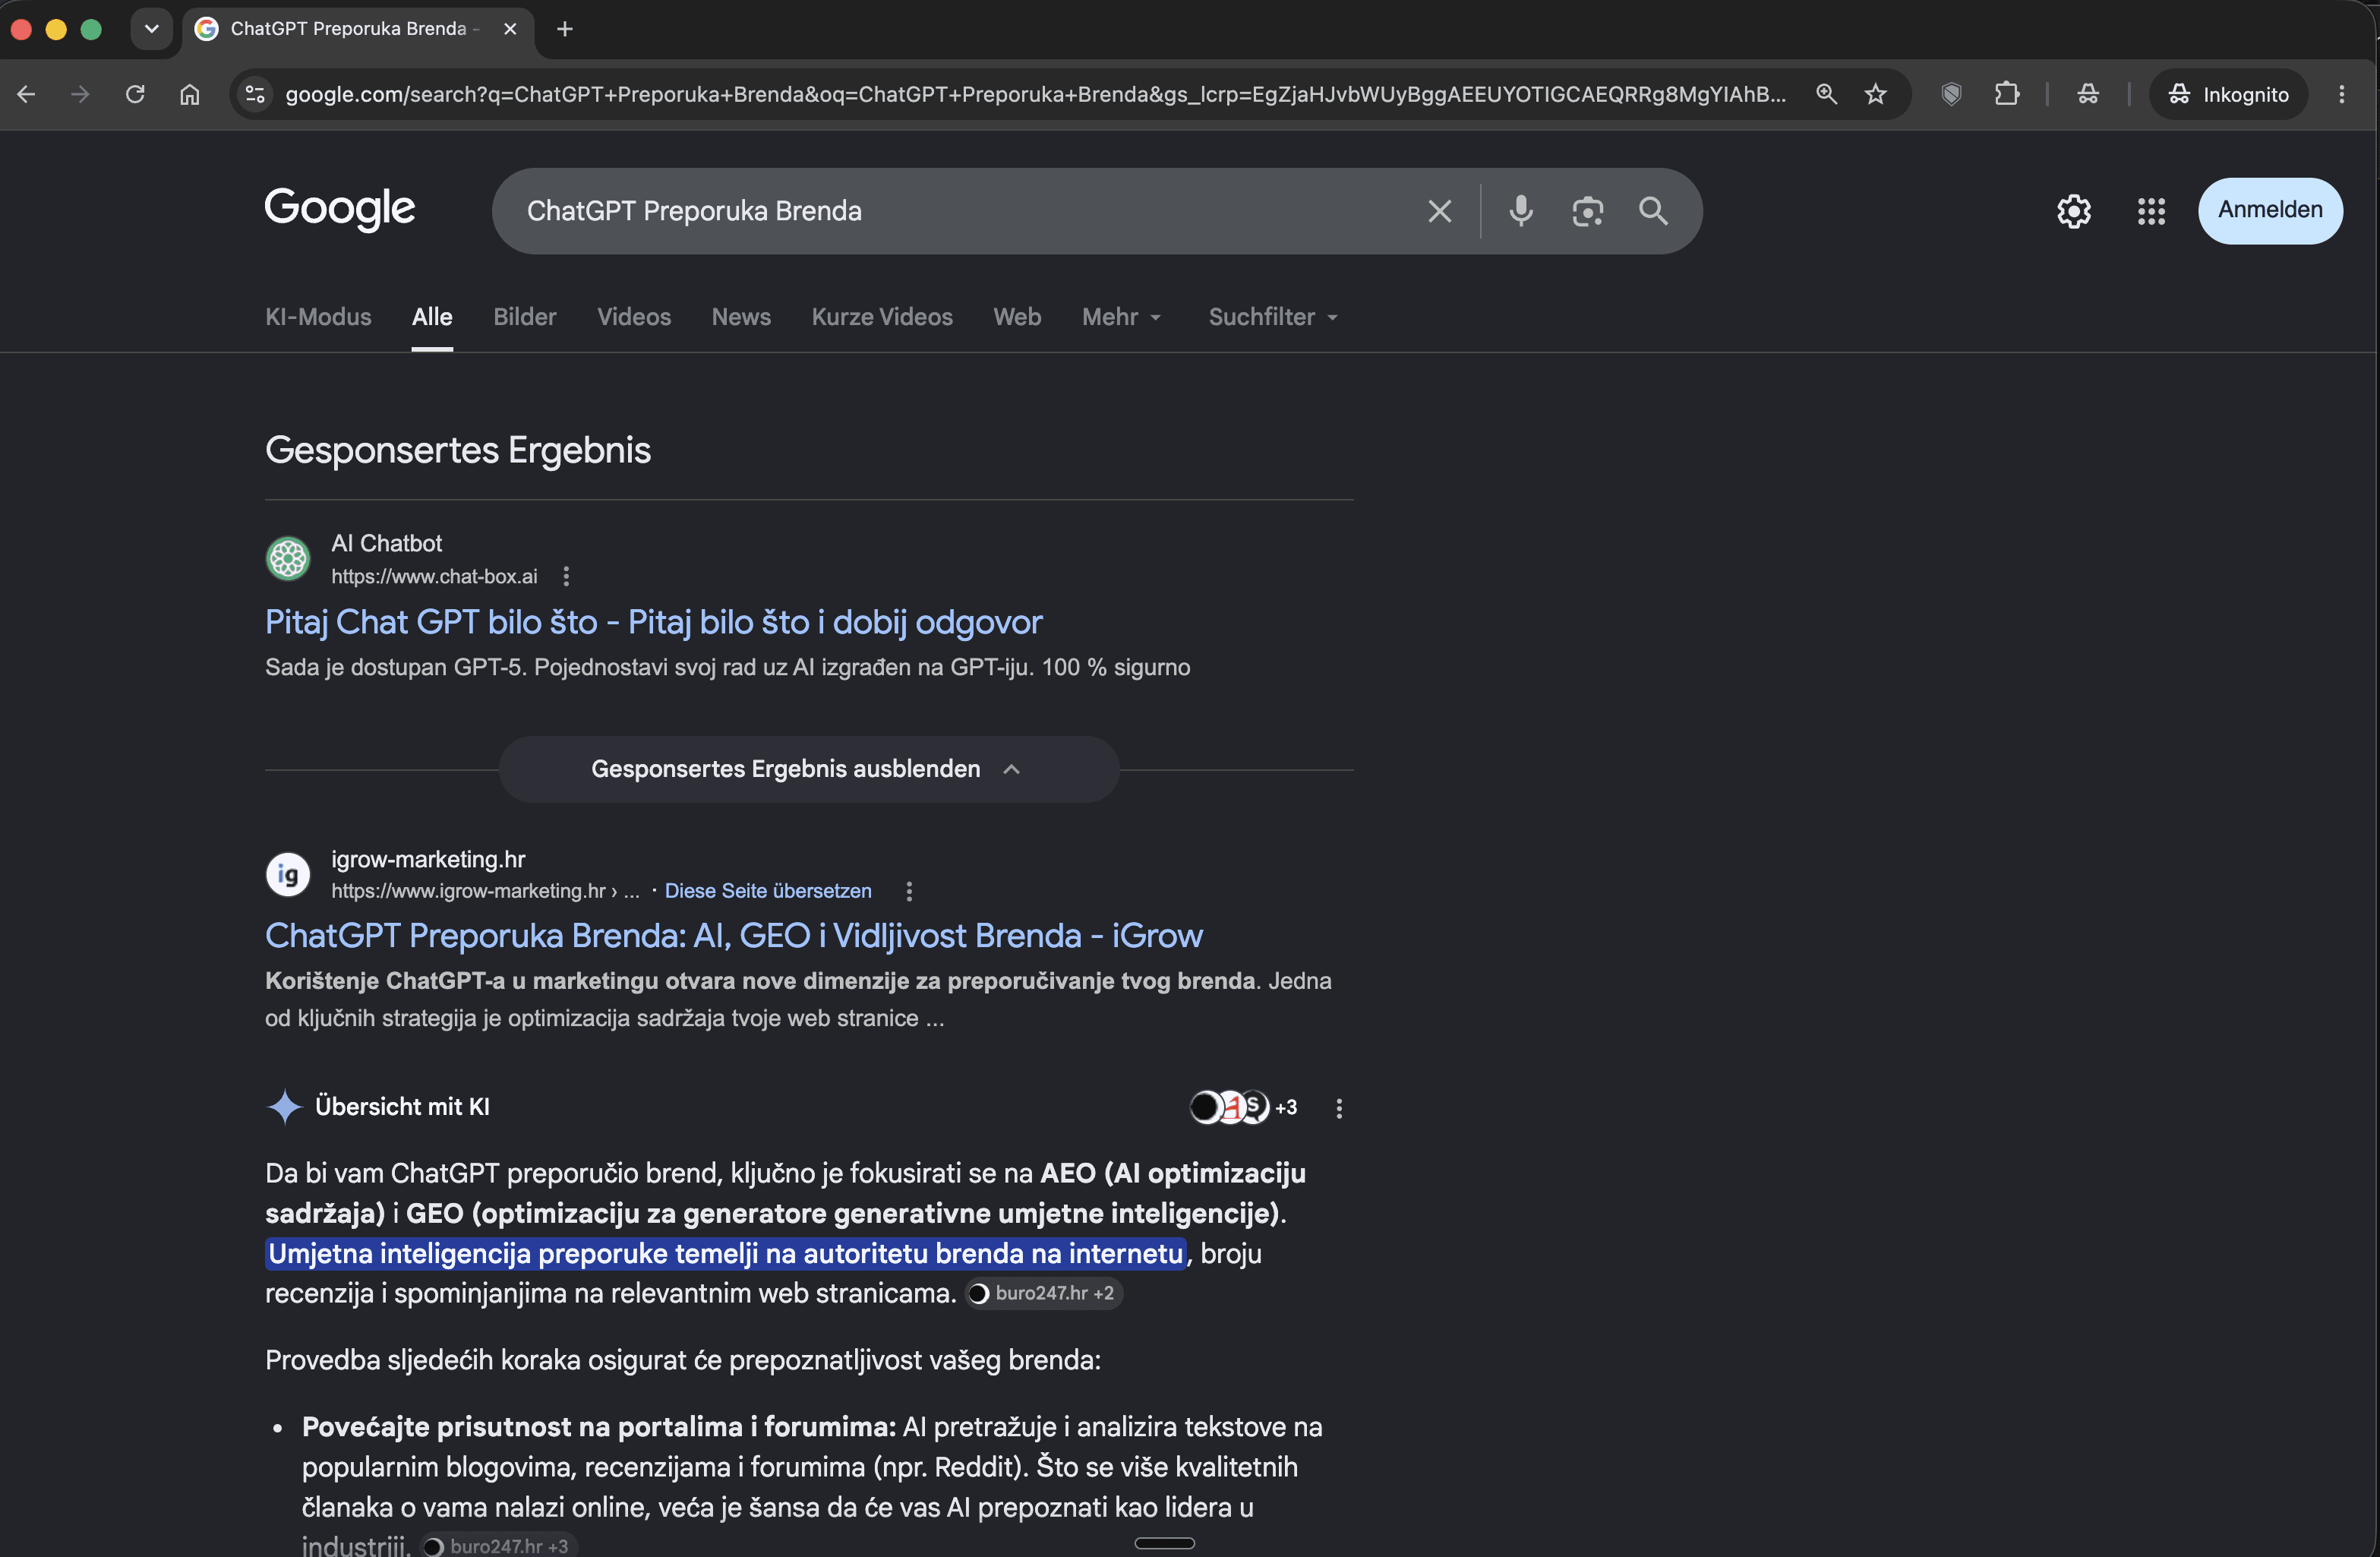Go forward using the forward arrow

[x=81, y=94]
